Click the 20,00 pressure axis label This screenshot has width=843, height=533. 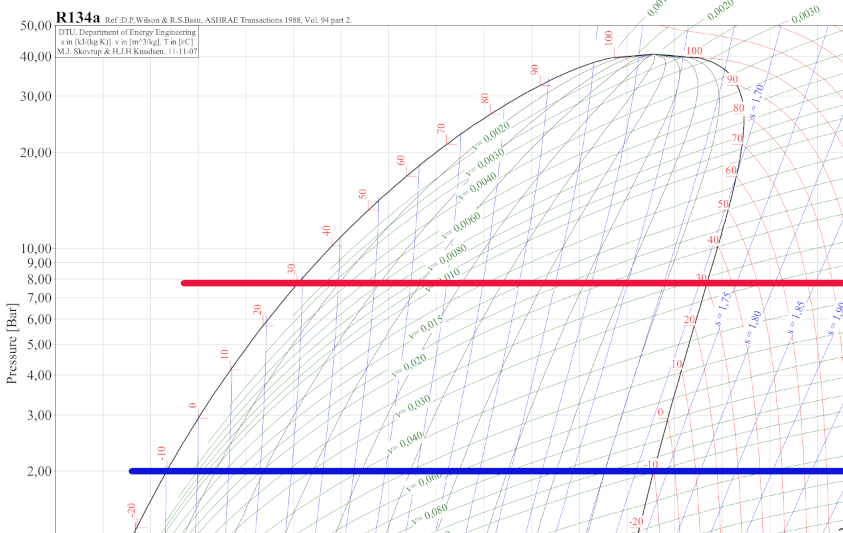36,153
